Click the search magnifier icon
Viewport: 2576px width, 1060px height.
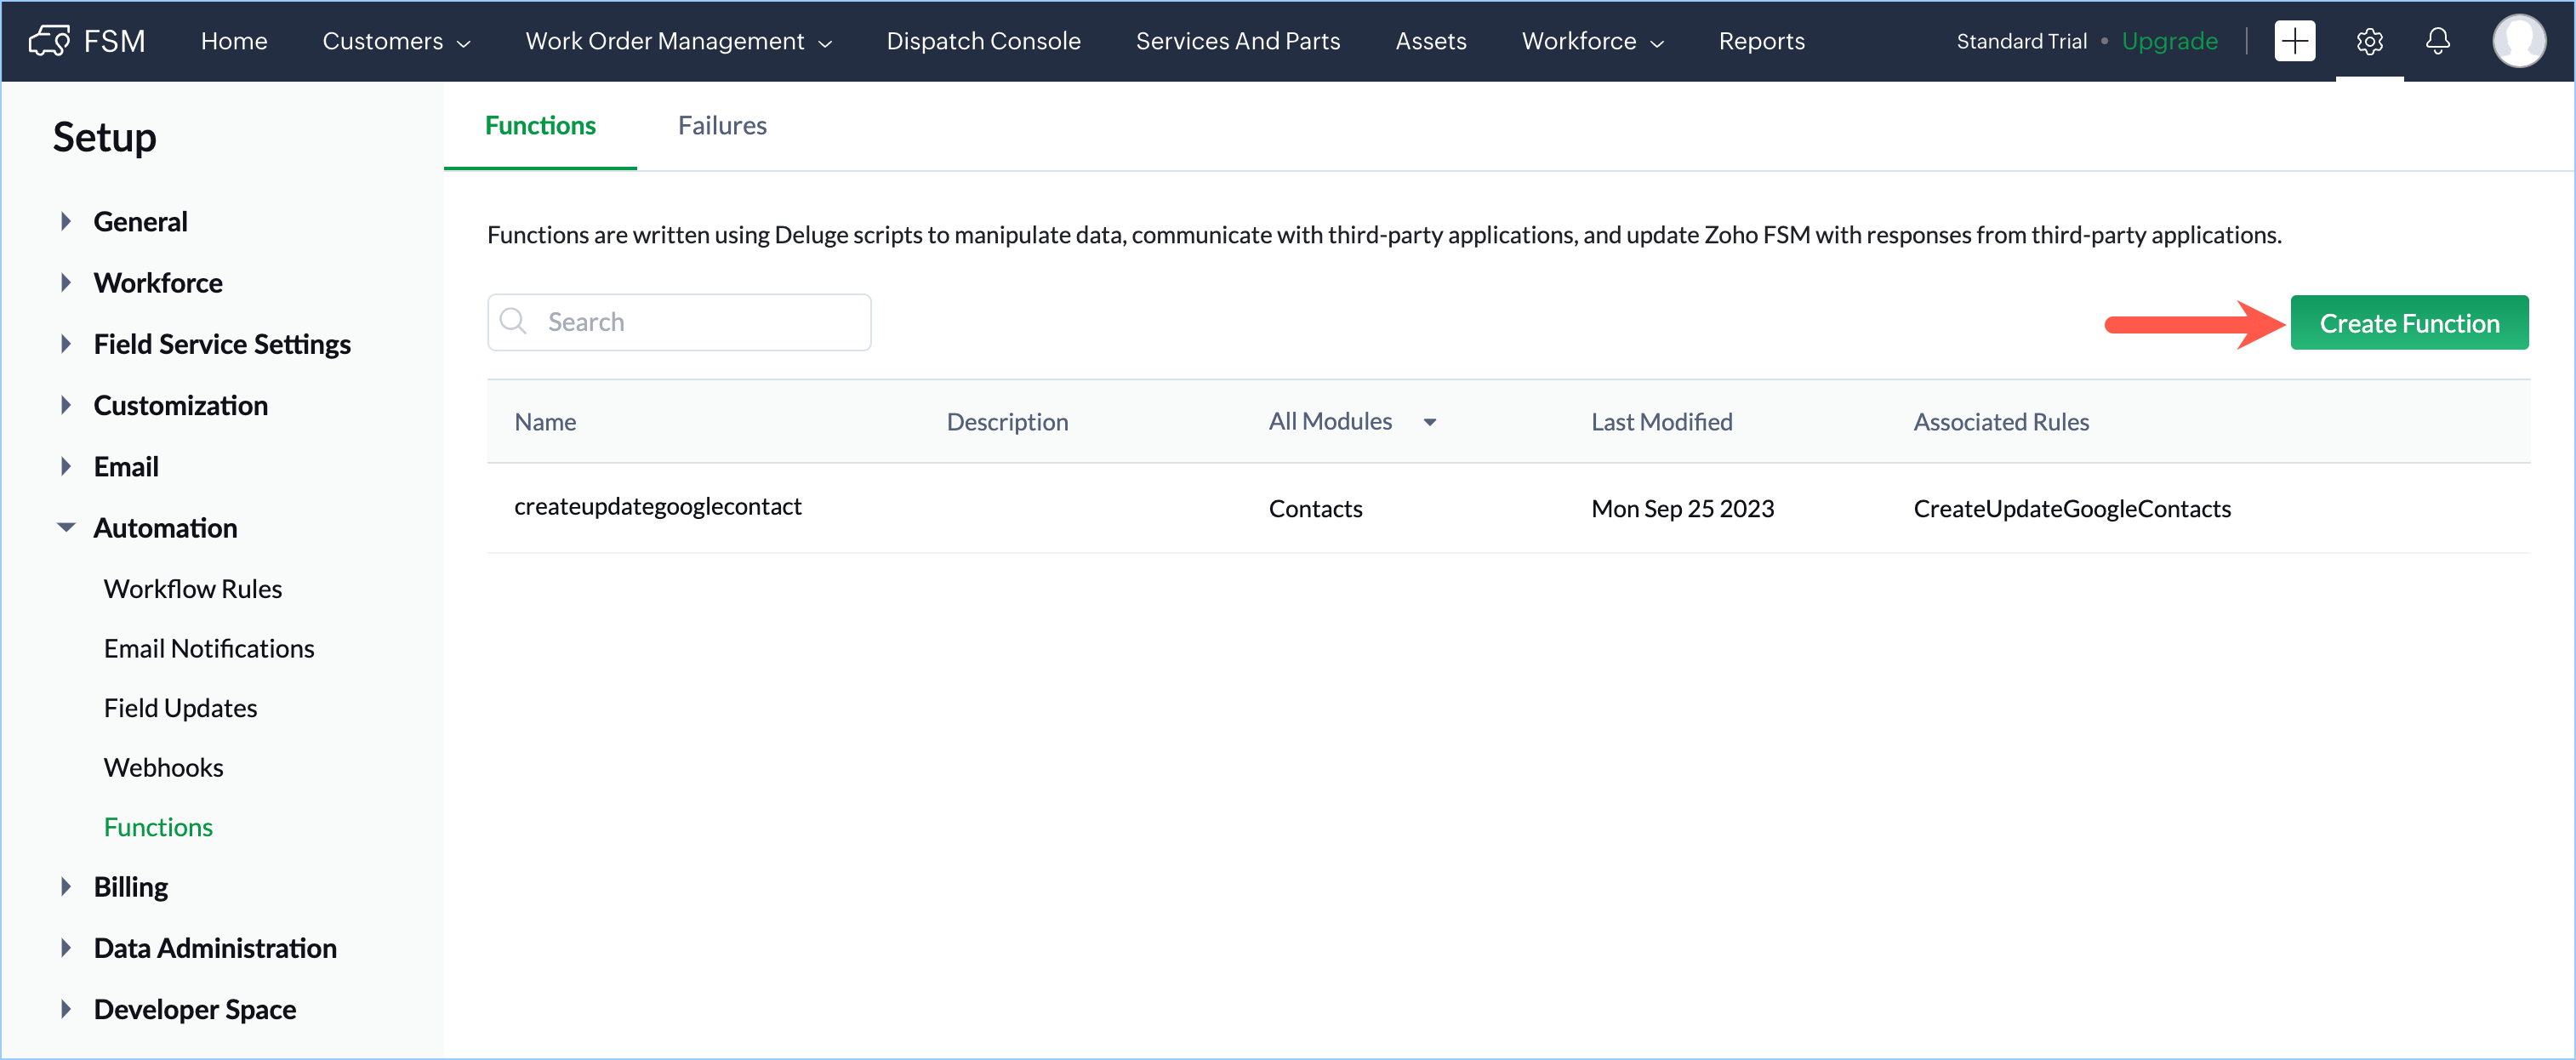point(513,321)
